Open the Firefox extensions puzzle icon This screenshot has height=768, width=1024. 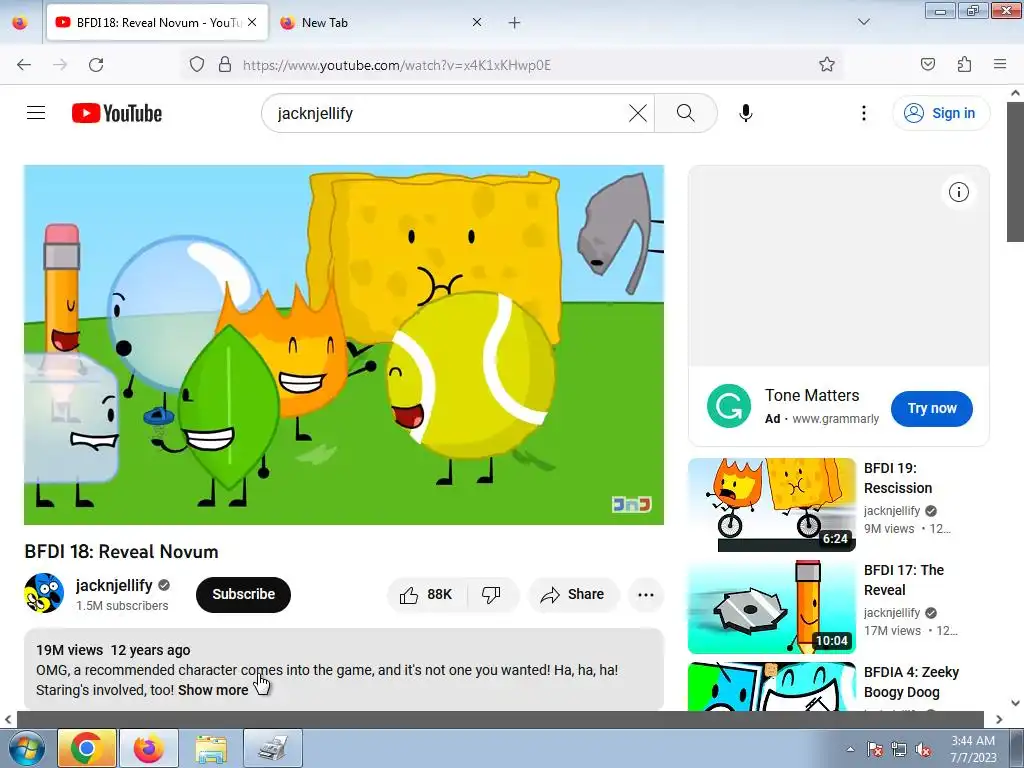[x=964, y=64]
